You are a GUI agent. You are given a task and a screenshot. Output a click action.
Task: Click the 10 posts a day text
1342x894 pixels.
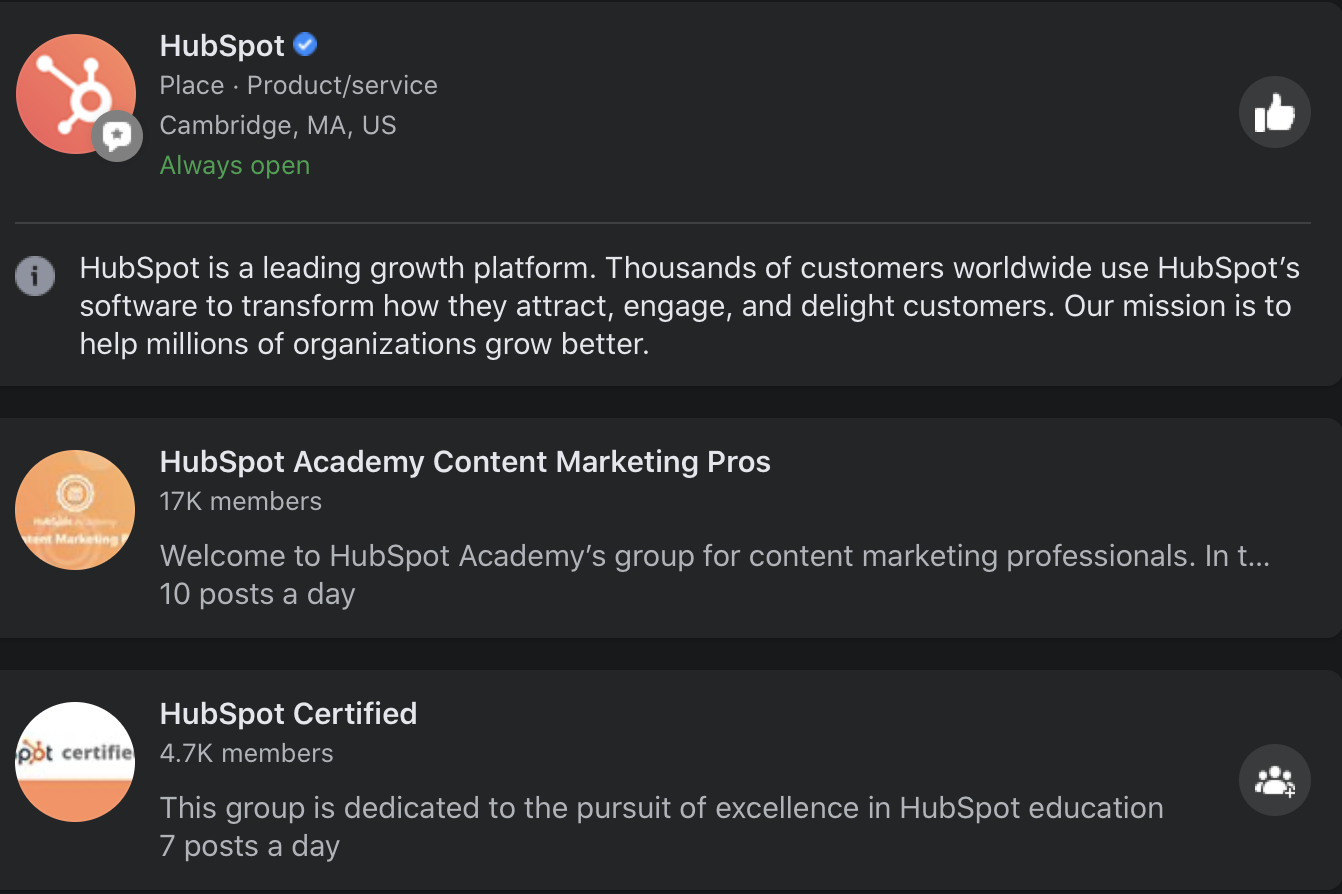coord(258,595)
